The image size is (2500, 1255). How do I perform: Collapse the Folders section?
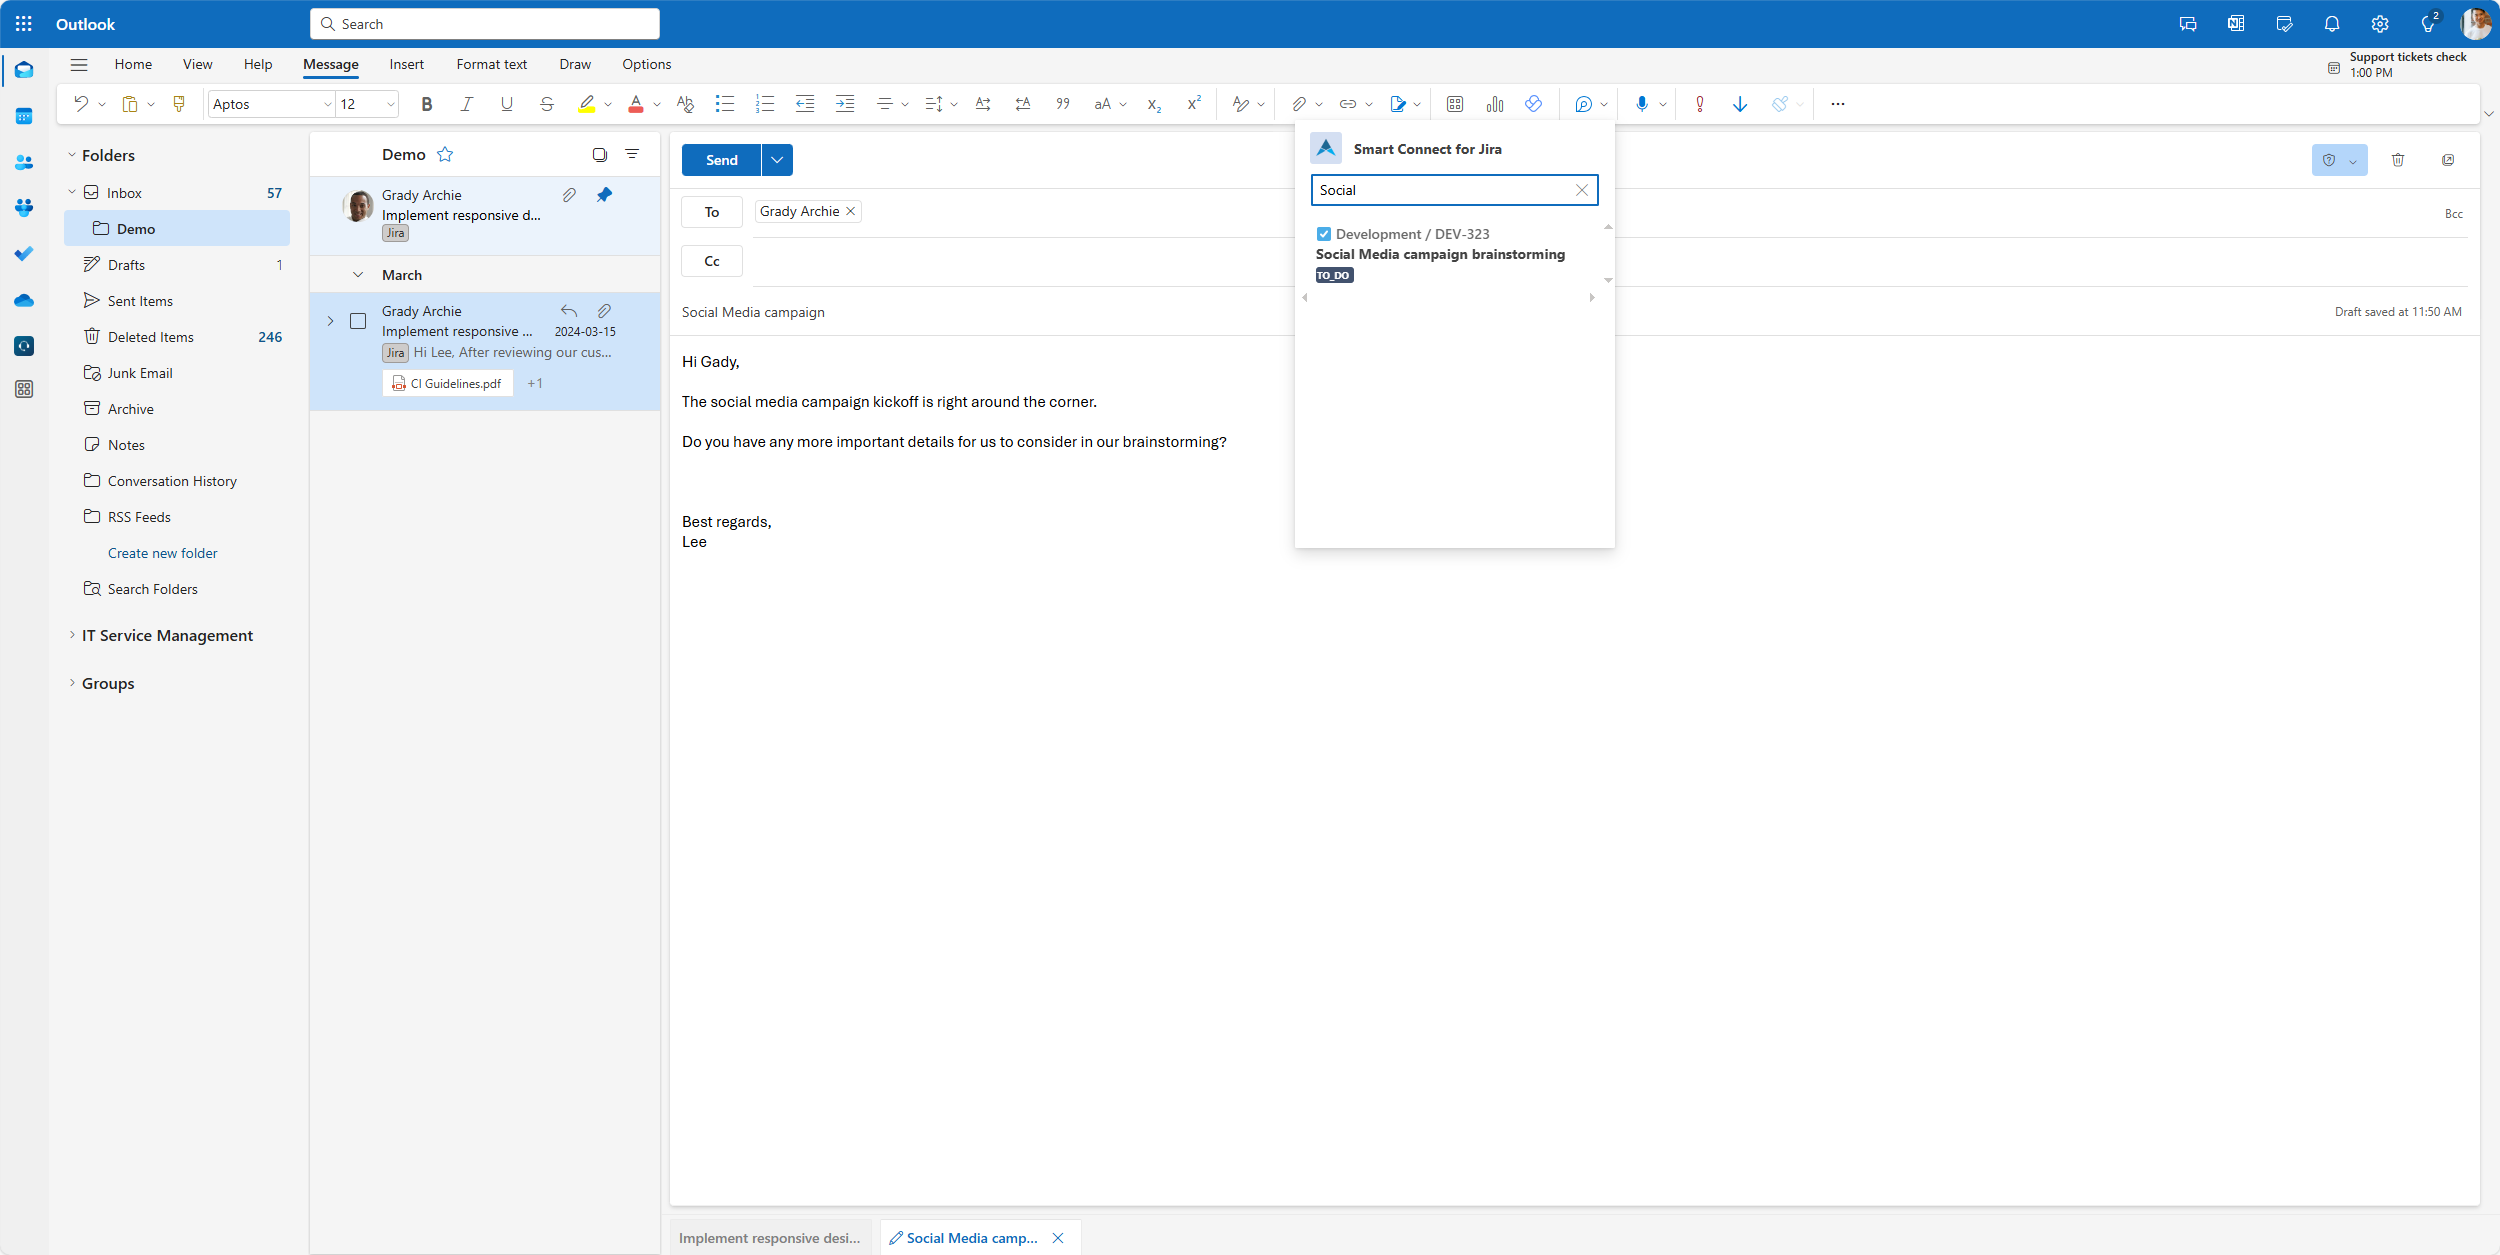(x=72, y=155)
